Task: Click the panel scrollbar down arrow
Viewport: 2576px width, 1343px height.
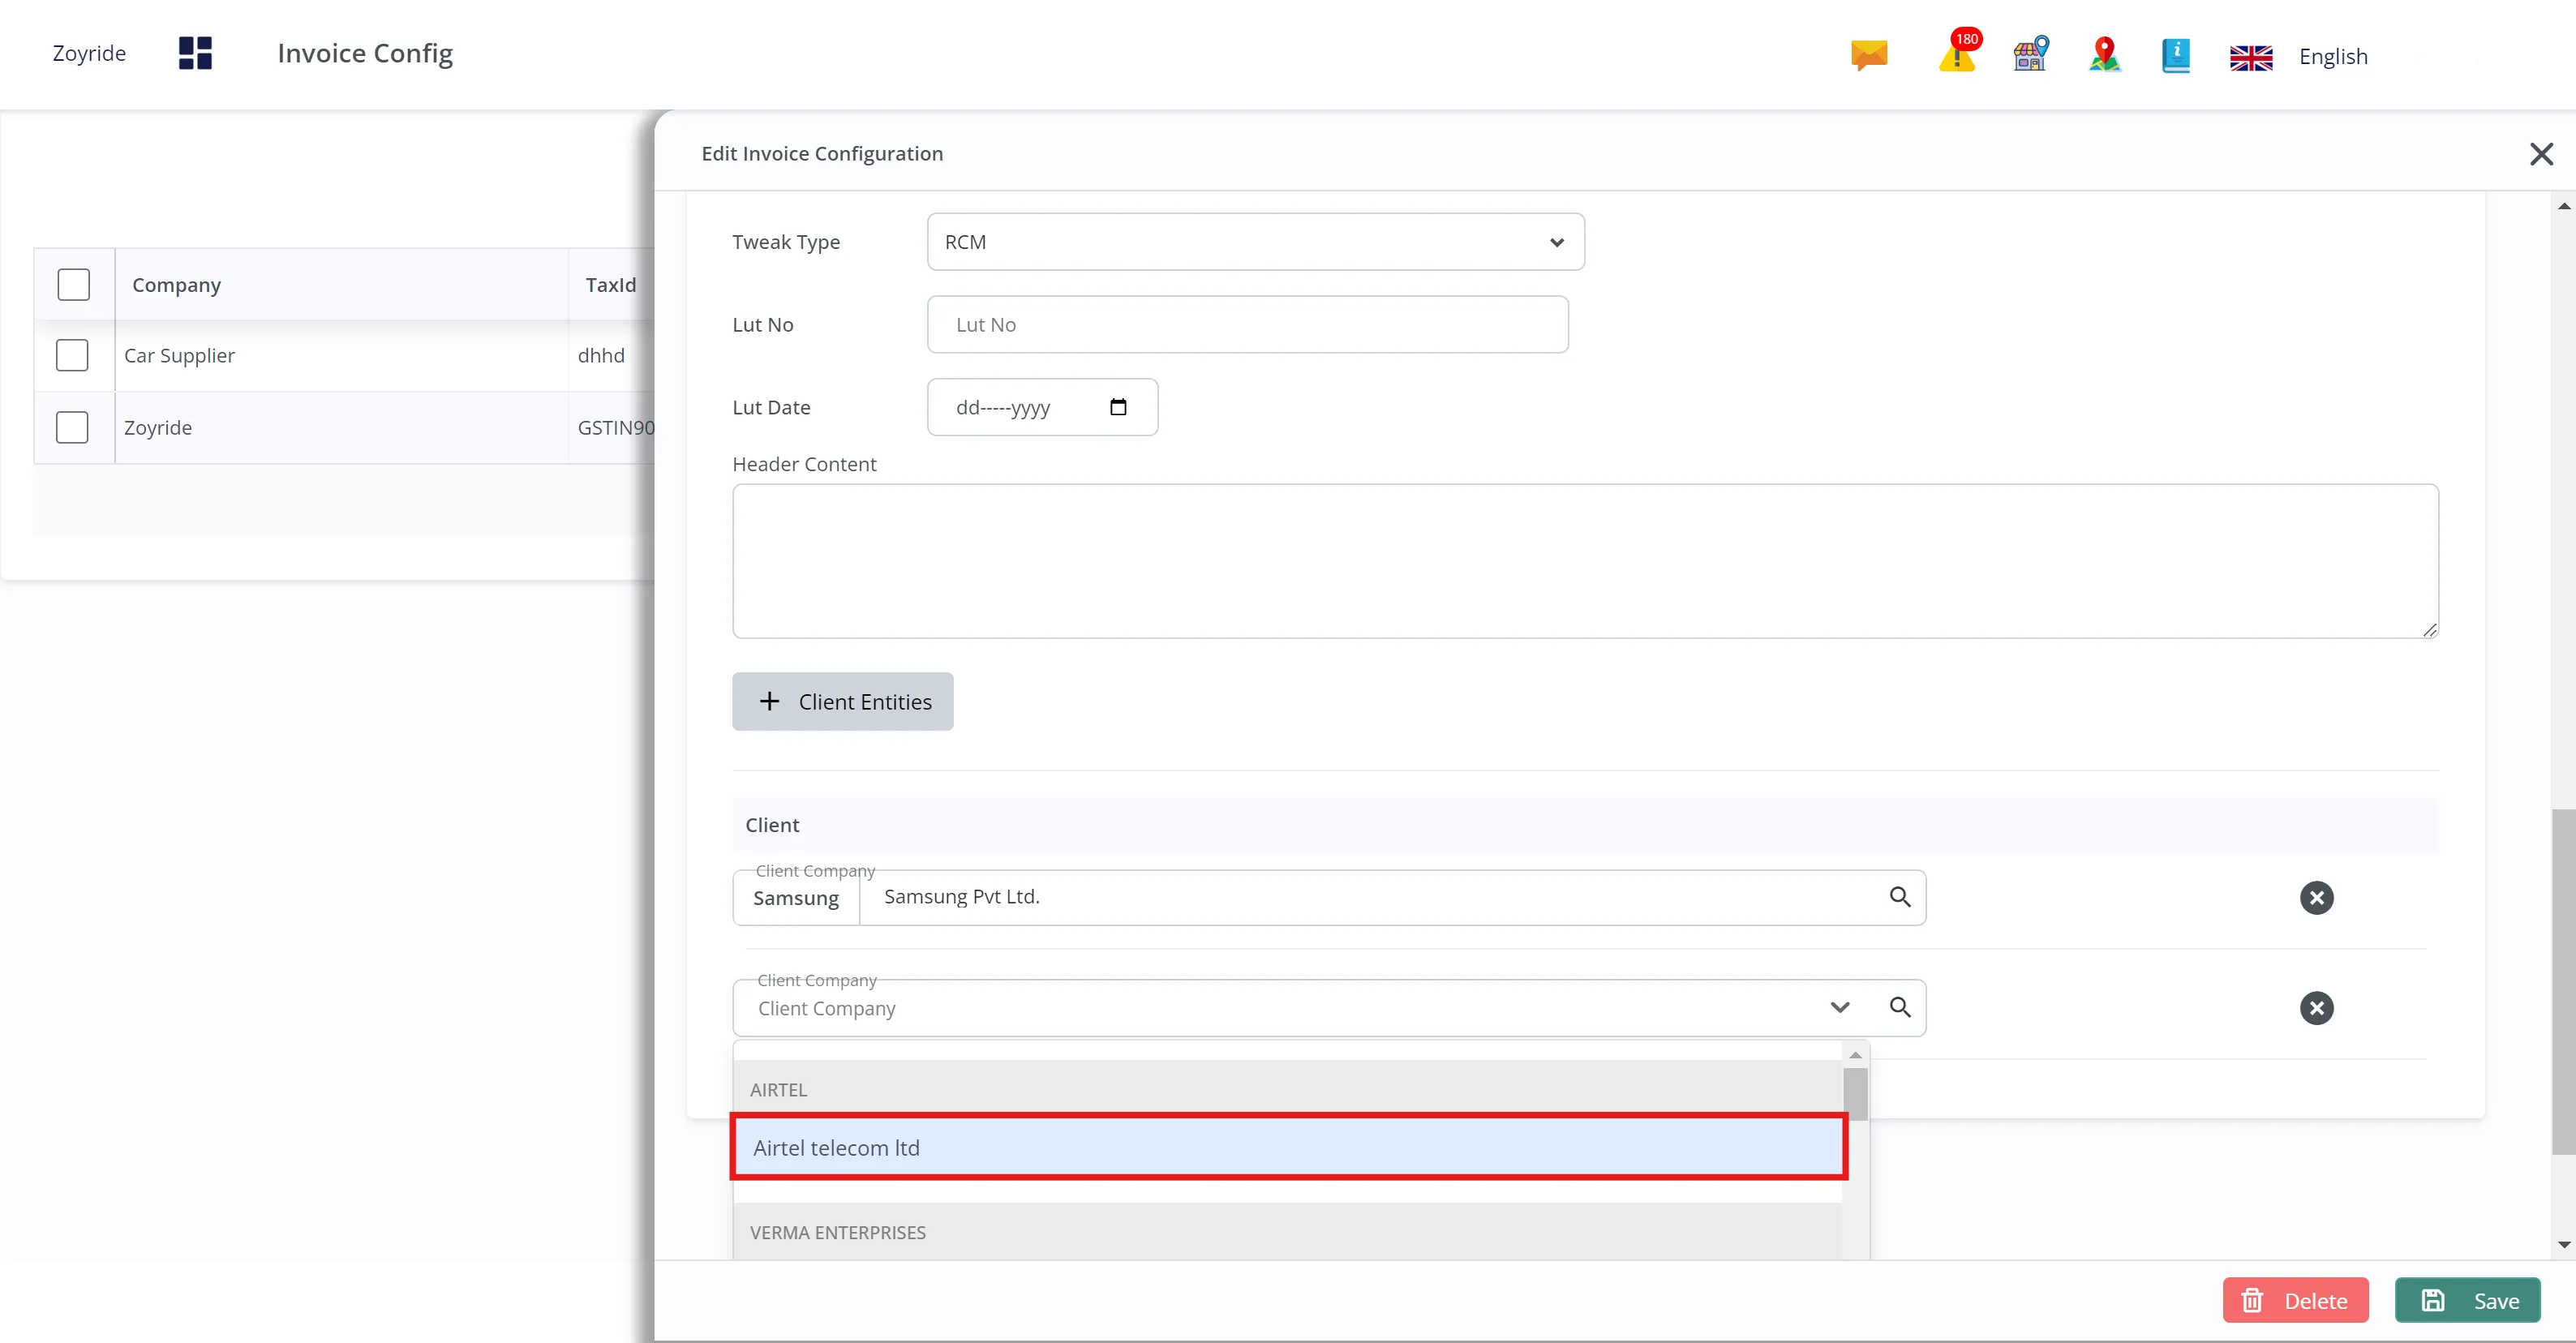Action: 2564,1245
